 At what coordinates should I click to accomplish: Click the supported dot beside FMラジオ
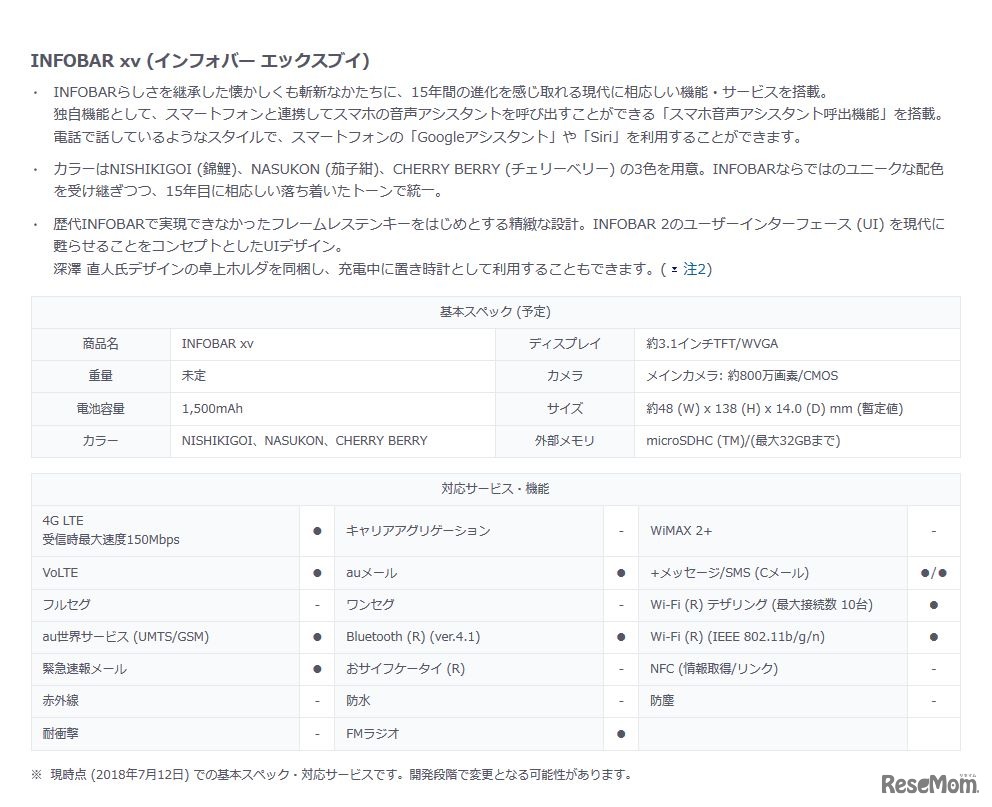pyautogui.click(x=621, y=734)
